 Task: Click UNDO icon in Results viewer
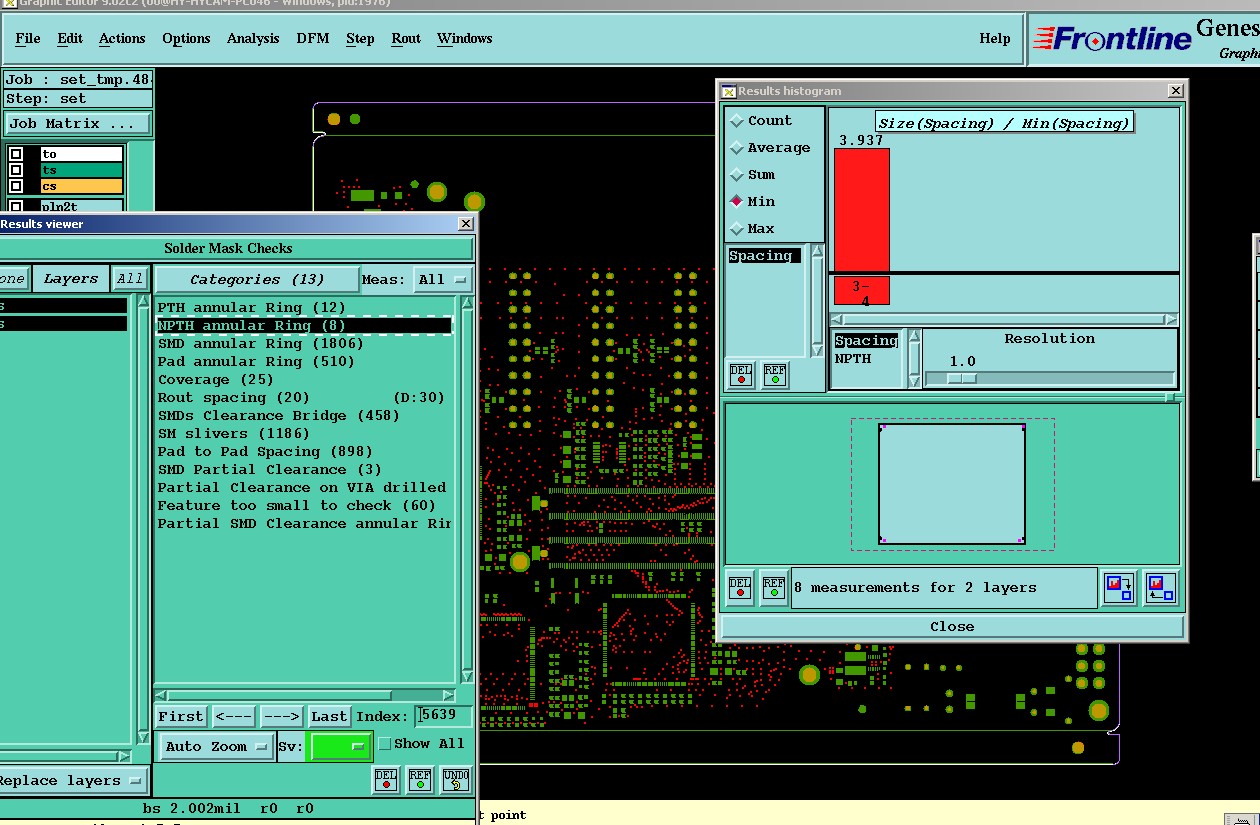[456, 779]
